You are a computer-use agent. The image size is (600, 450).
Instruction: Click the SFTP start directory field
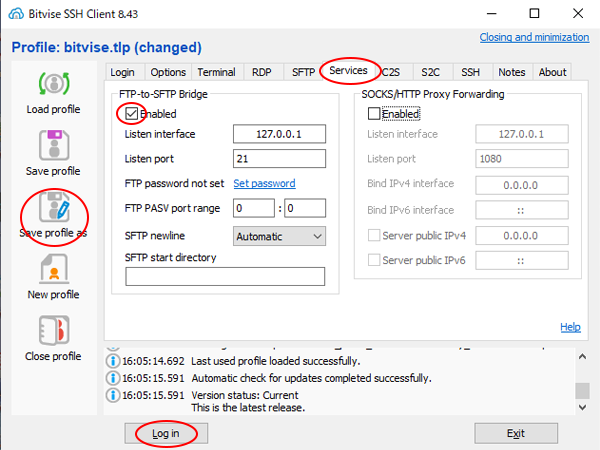[225, 276]
